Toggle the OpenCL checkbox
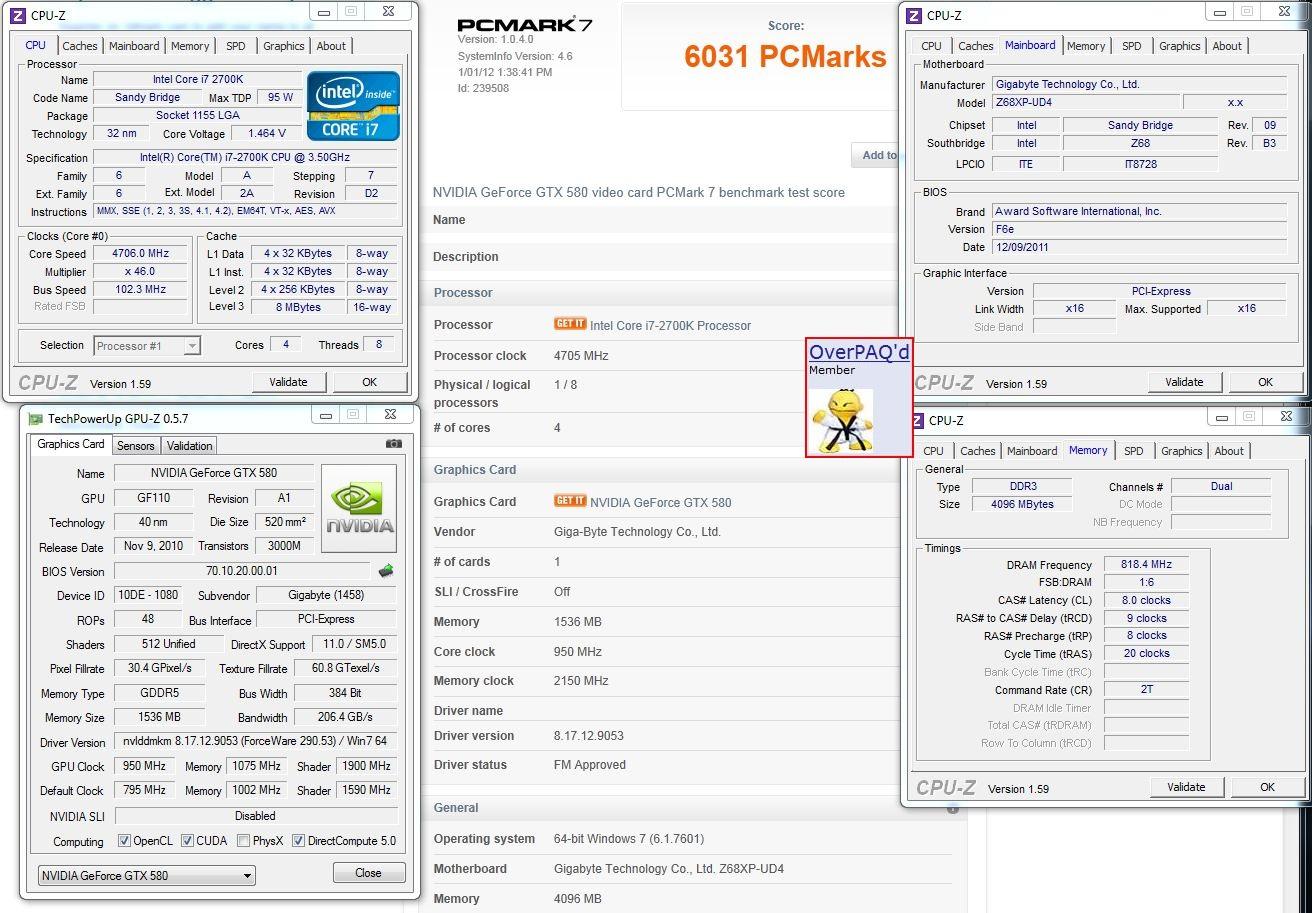The image size is (1312, 913). pyautogui.click(x=125, y=841)
